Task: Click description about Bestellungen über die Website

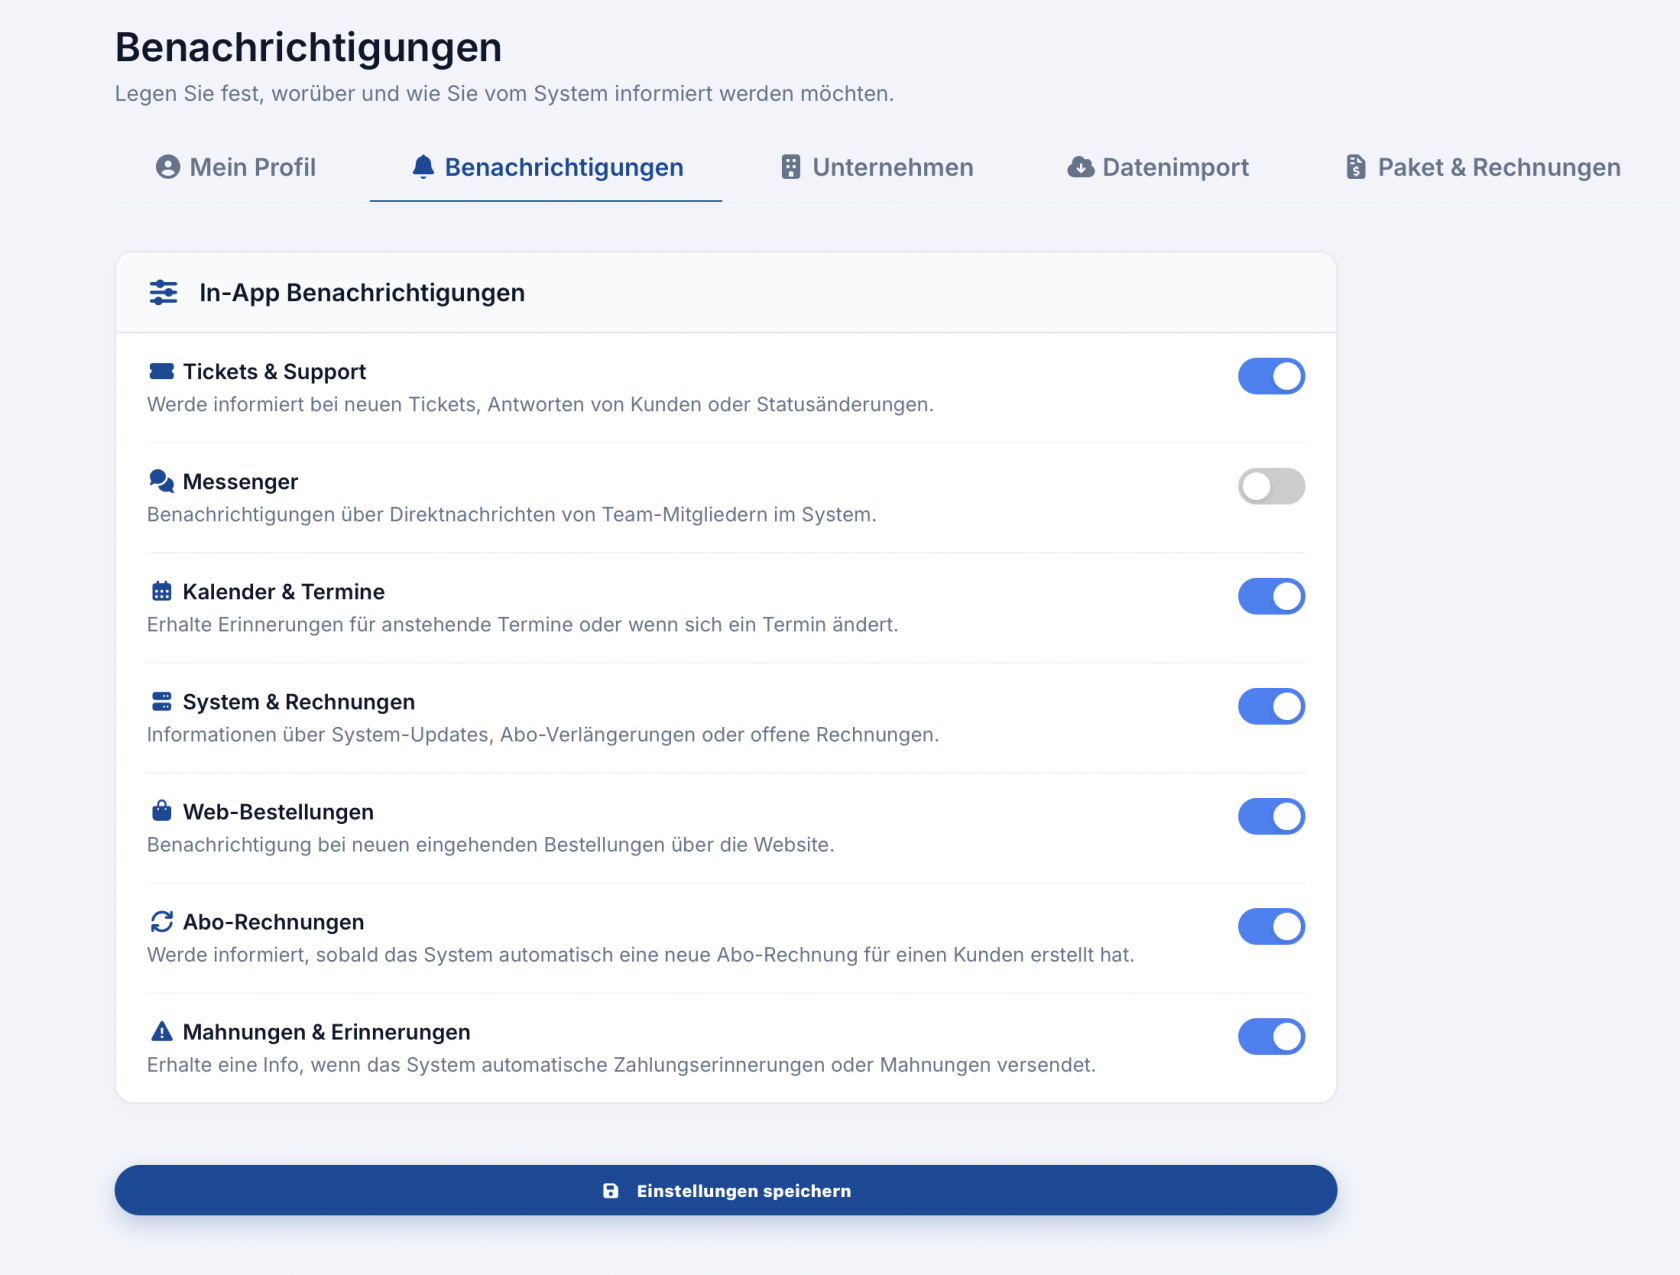Action: tap(490, 845)
